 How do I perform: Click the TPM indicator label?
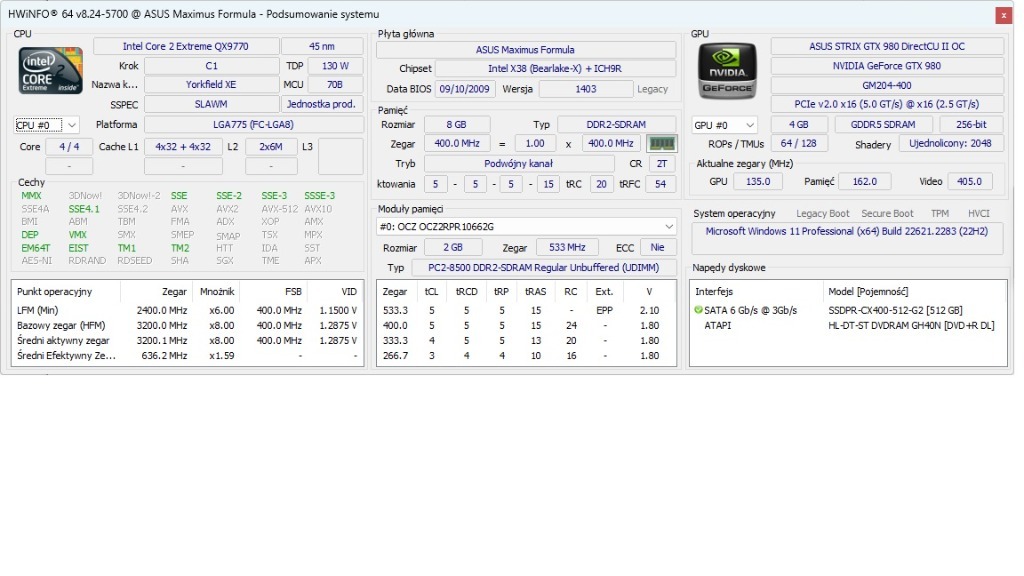click(x=939, y=214)
